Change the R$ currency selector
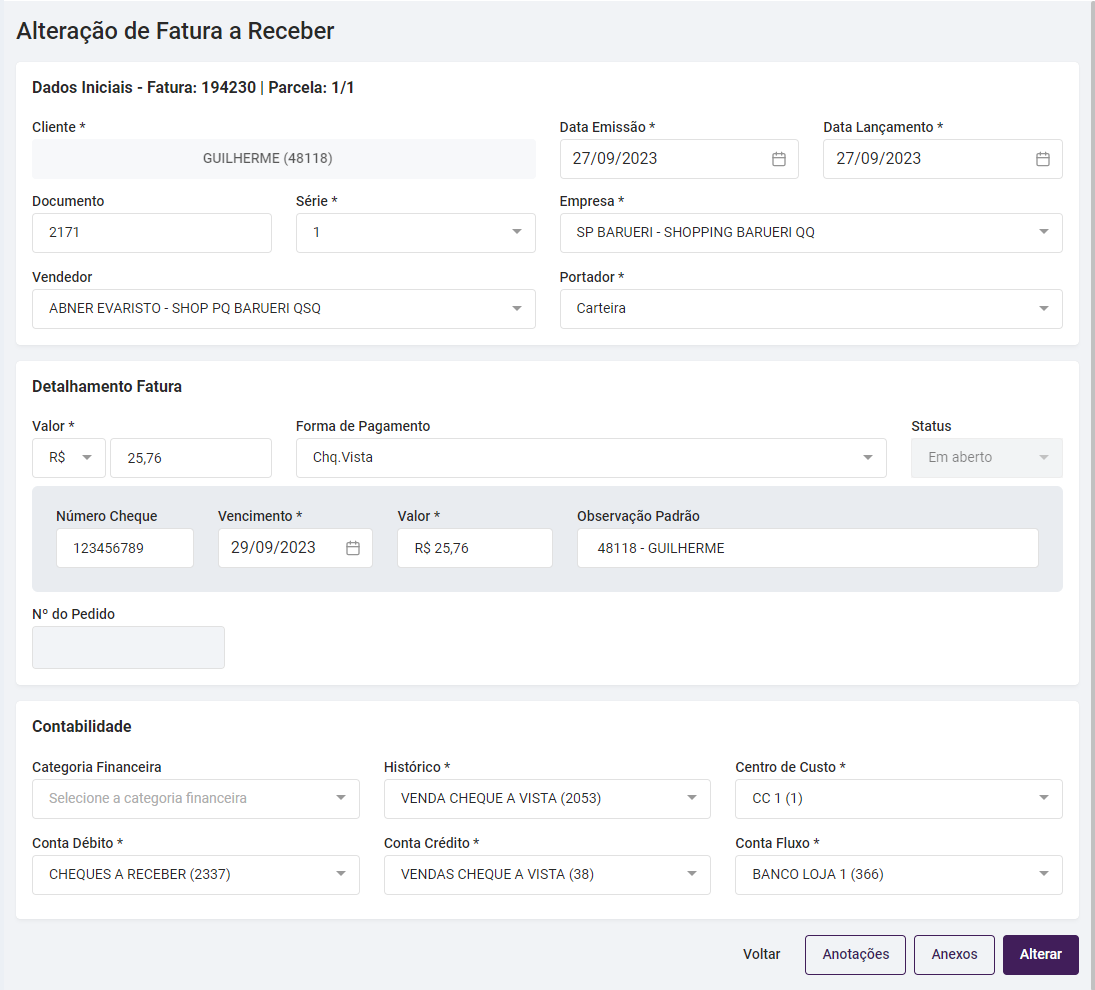Screen dimensions: 1095x990 pos(68,458)
